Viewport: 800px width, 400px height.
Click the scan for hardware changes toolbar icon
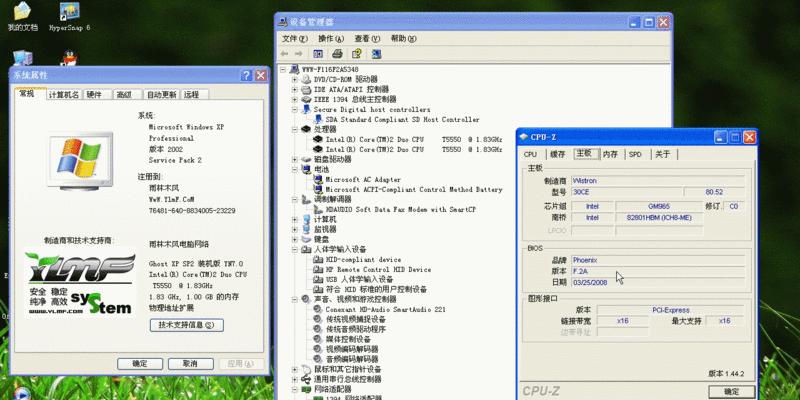[x=376, y=54]
